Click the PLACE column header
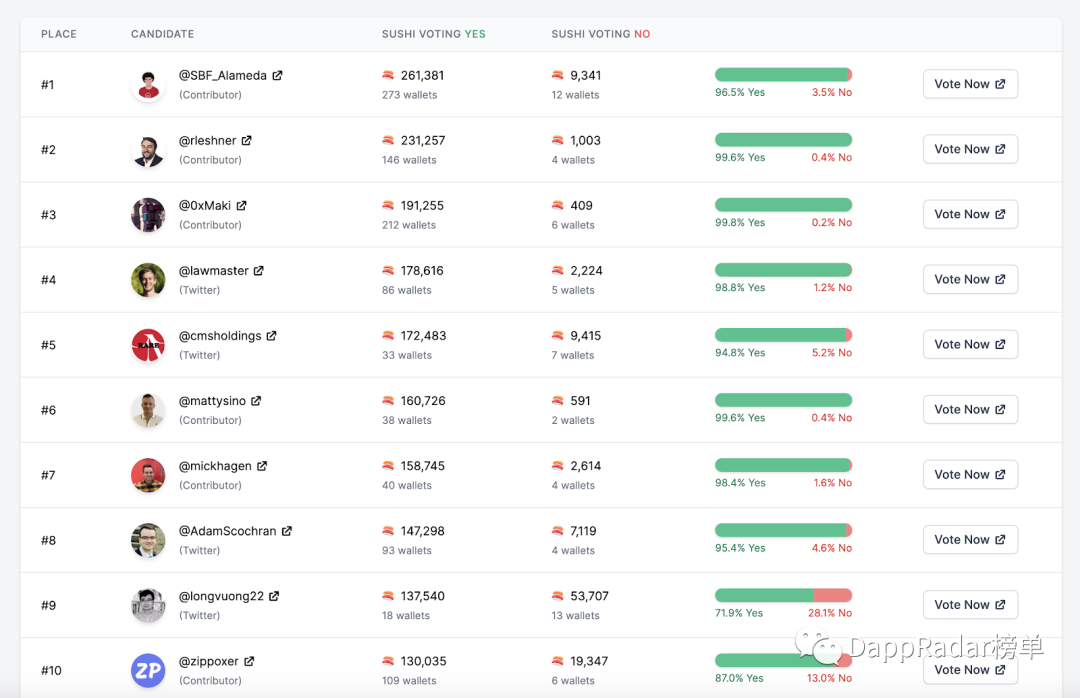This screenshot has width=1080, height=698. point(59,34)
